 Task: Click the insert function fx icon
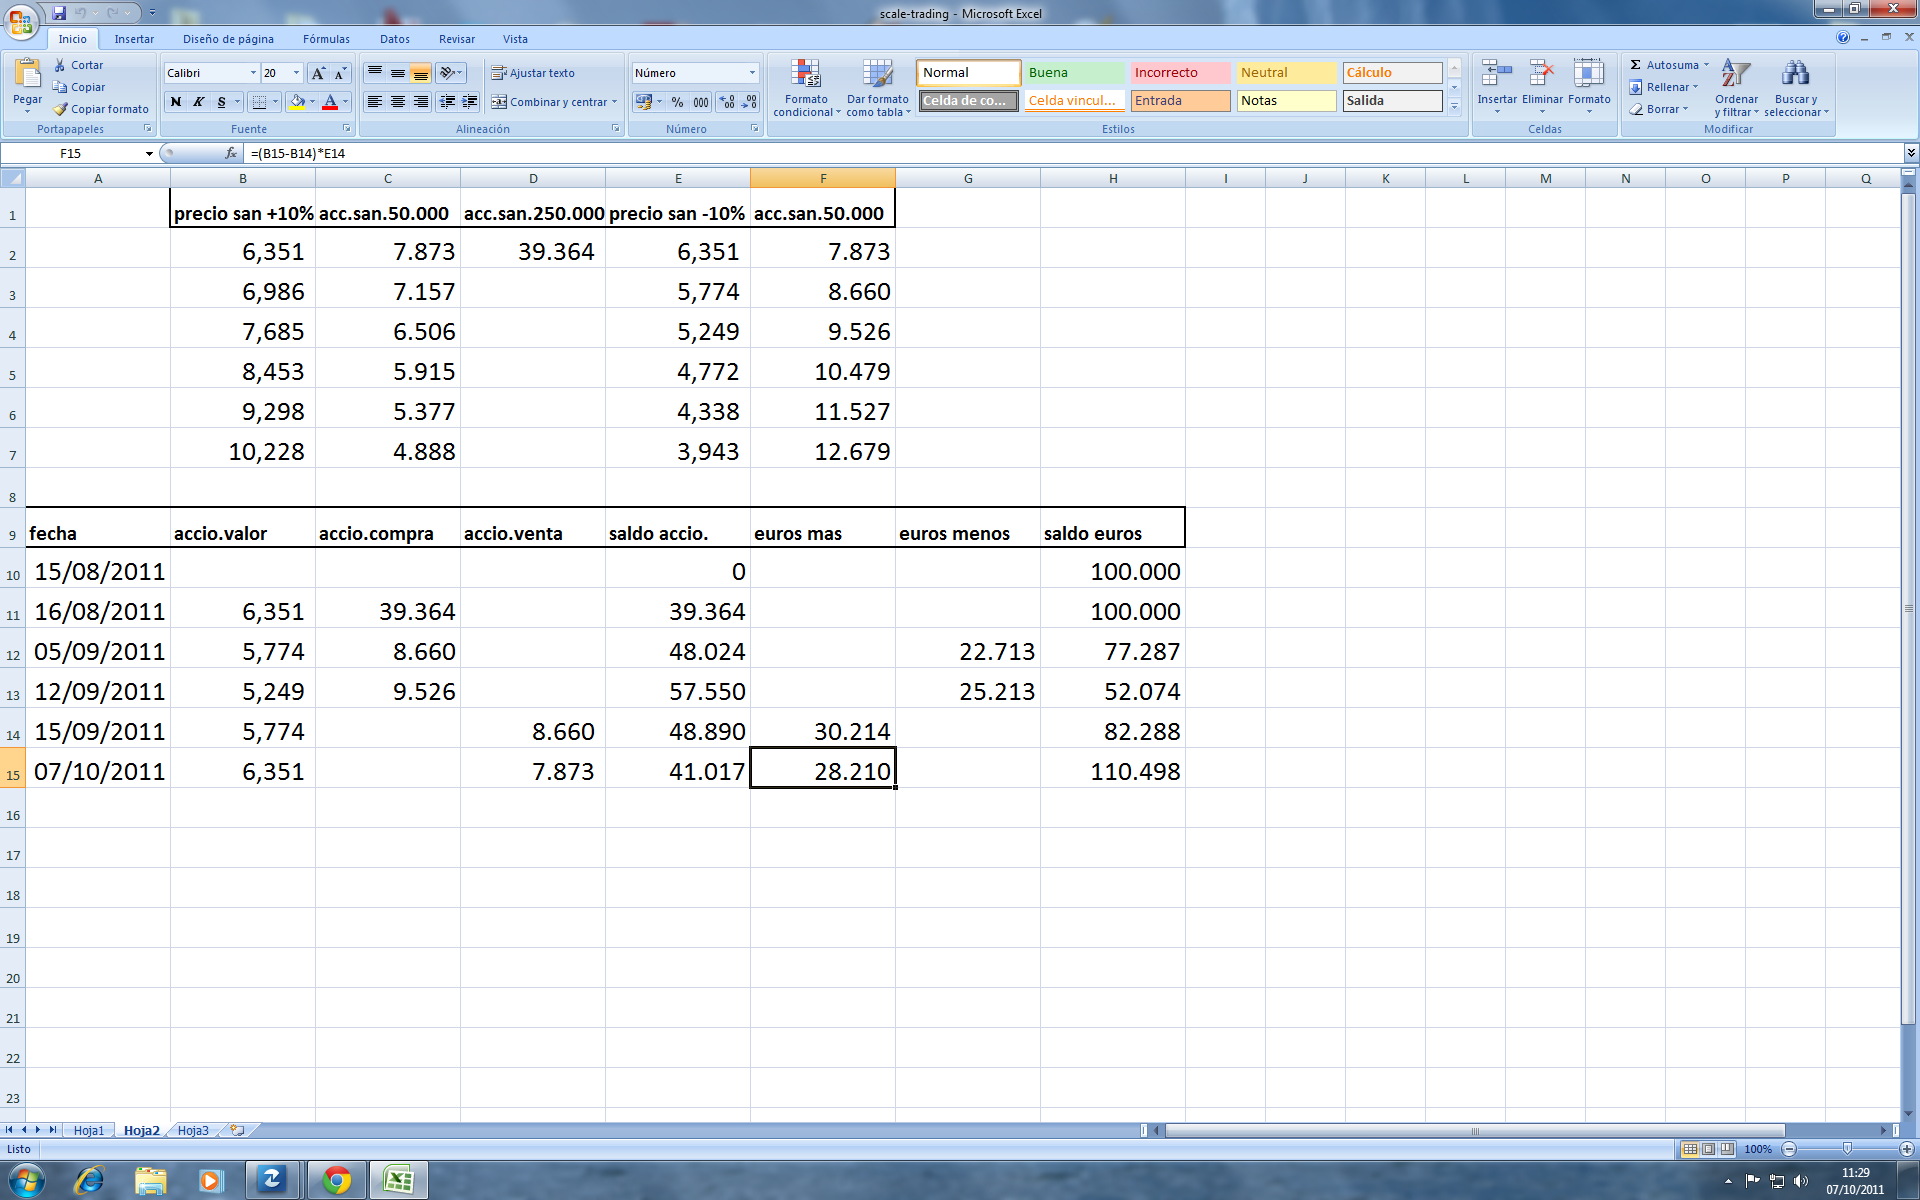(231, 153)
